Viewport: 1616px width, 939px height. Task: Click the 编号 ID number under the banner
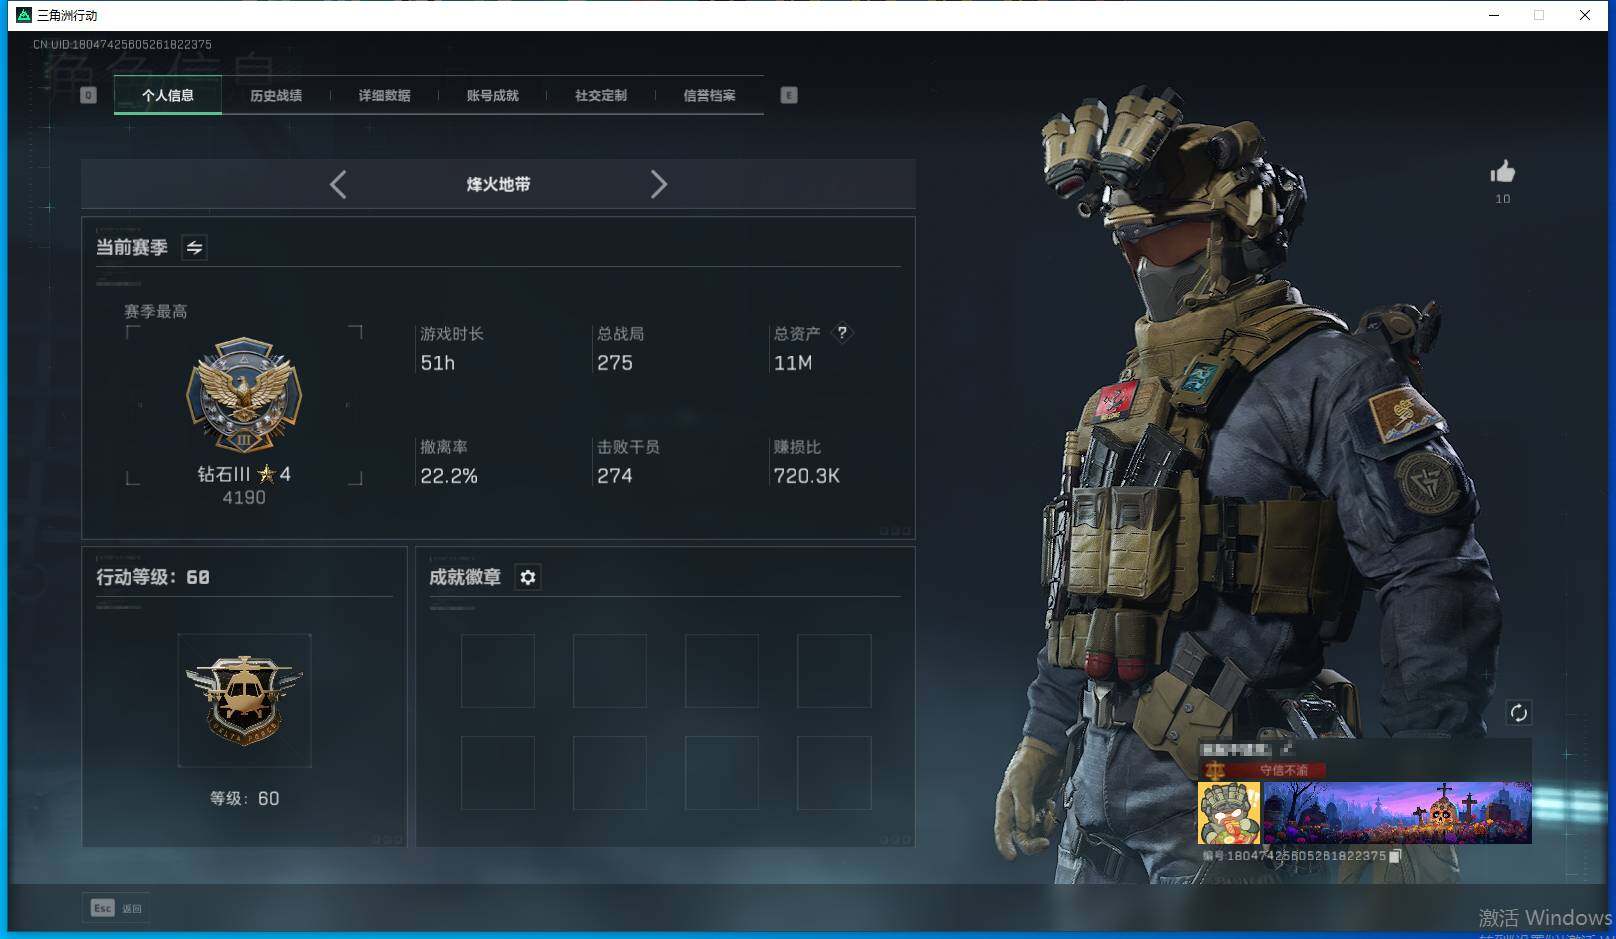(1294, 856)
